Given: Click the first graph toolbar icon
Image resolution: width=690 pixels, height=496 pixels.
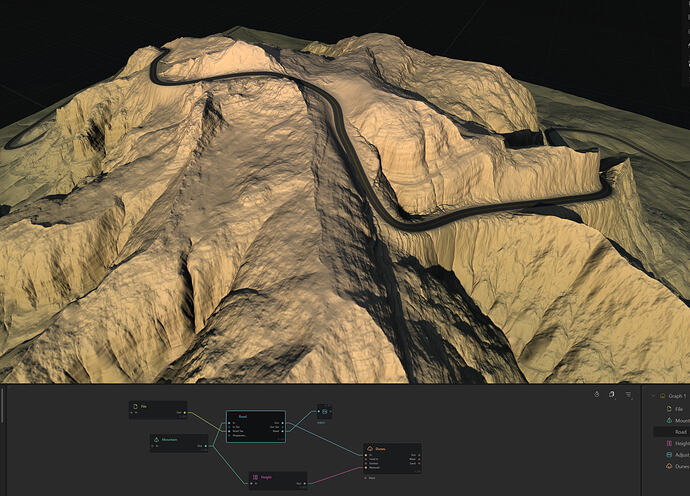Looking at the screenshot, I should pos(597,394).
